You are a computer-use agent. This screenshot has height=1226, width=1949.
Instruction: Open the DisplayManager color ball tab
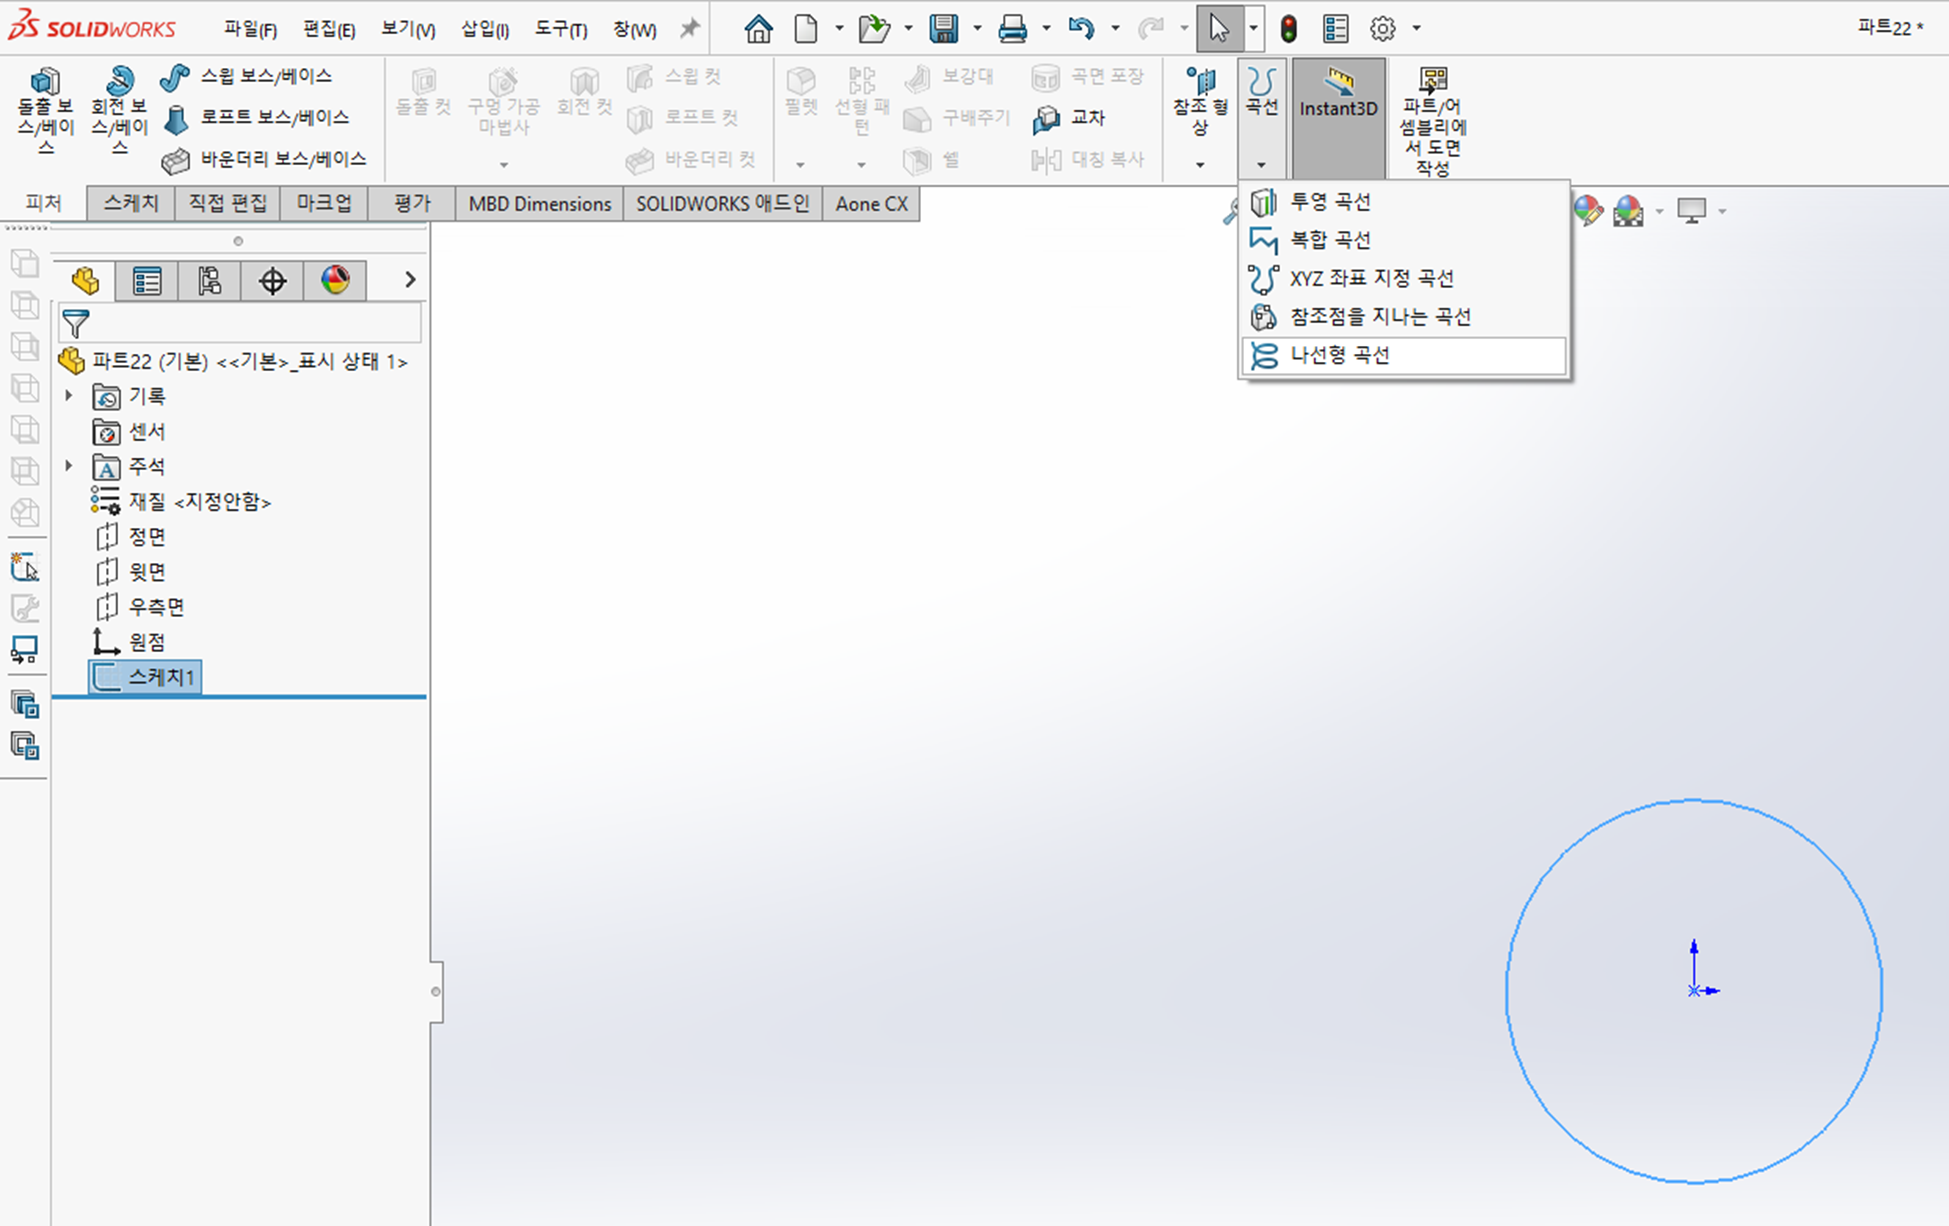tap(335, 280)
